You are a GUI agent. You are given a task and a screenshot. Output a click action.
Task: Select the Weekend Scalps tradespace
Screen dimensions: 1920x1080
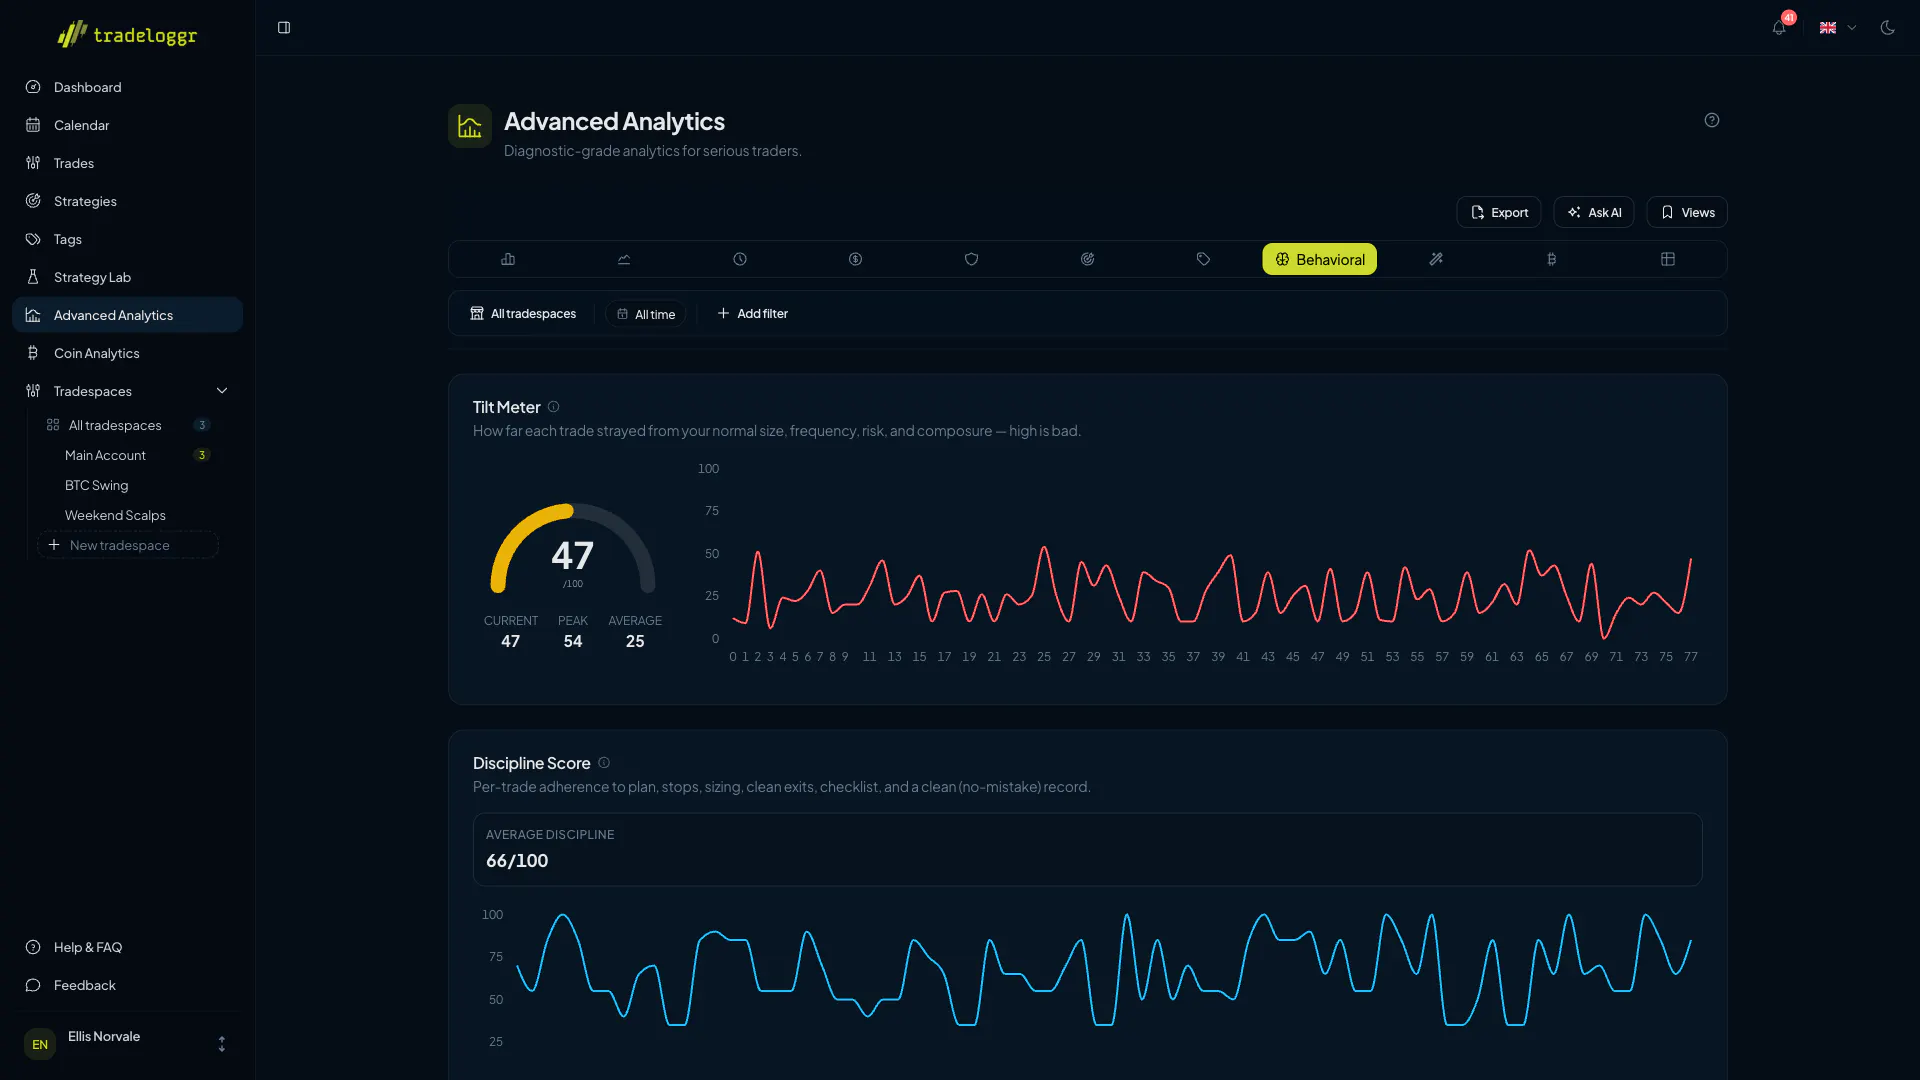click(128, 515)
